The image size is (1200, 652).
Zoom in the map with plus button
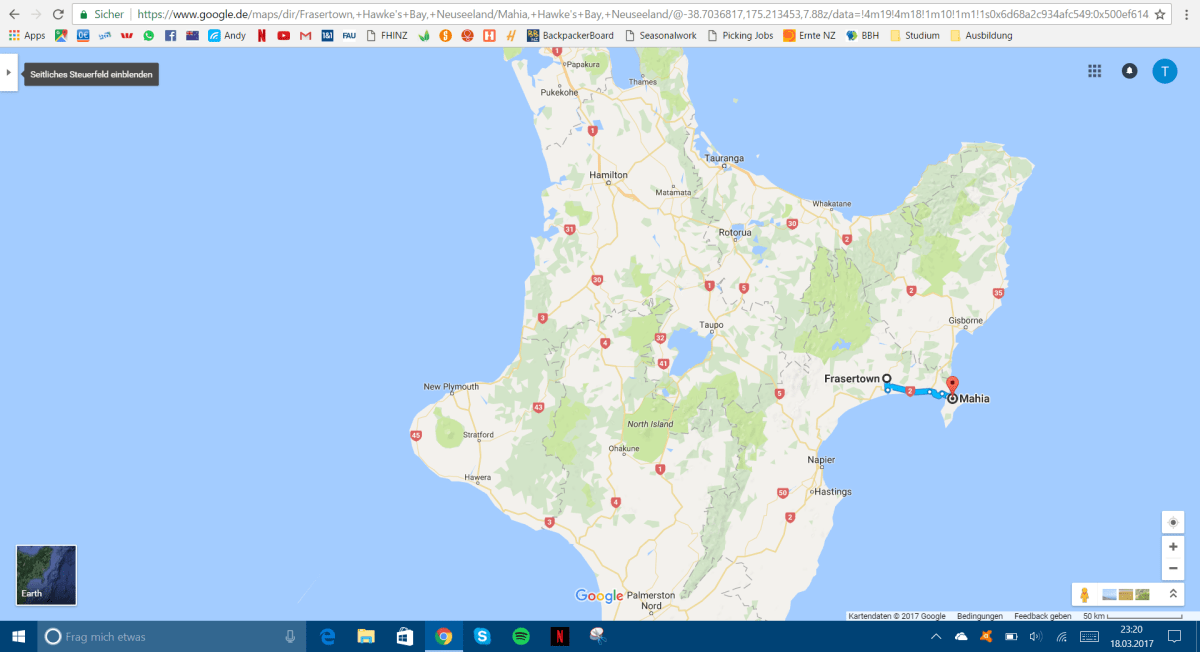coord(1173,547)
